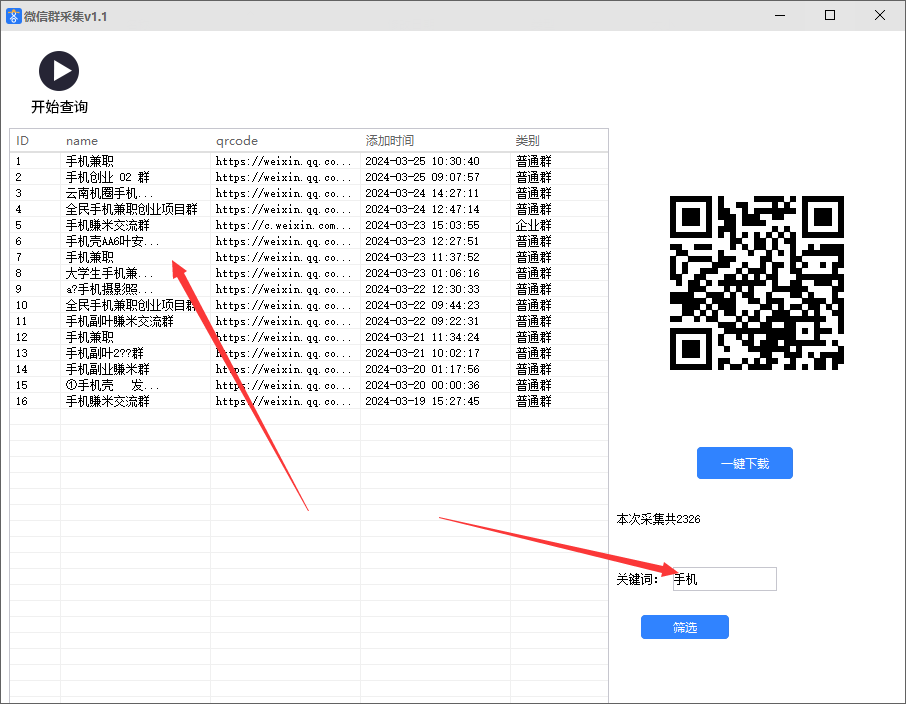
Task: Select the 云南机圈手机 group row
Action: (110, 193)
